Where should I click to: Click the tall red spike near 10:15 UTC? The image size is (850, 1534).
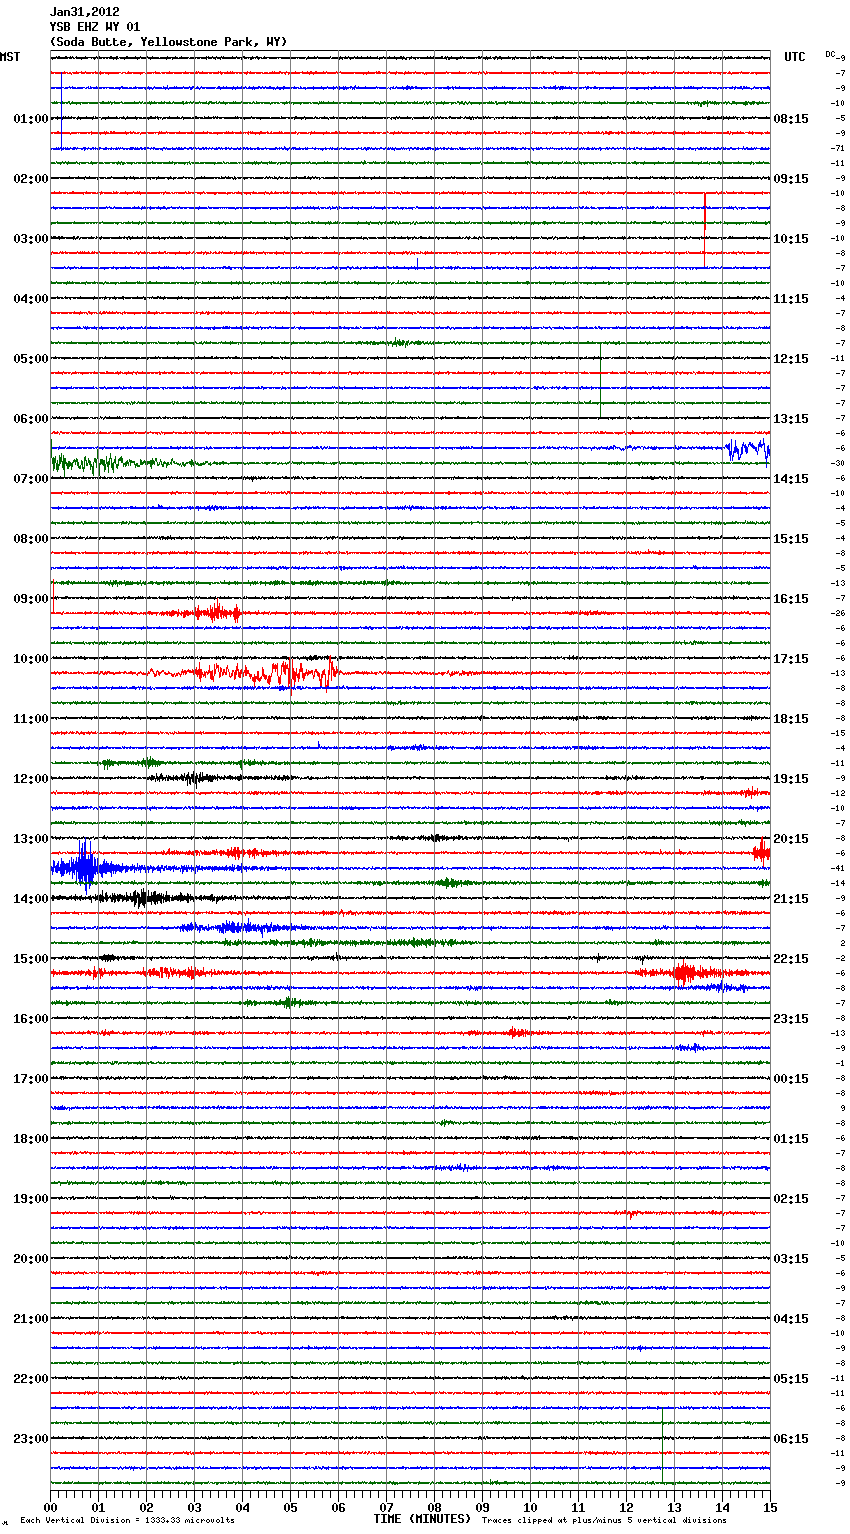[704, 230]
